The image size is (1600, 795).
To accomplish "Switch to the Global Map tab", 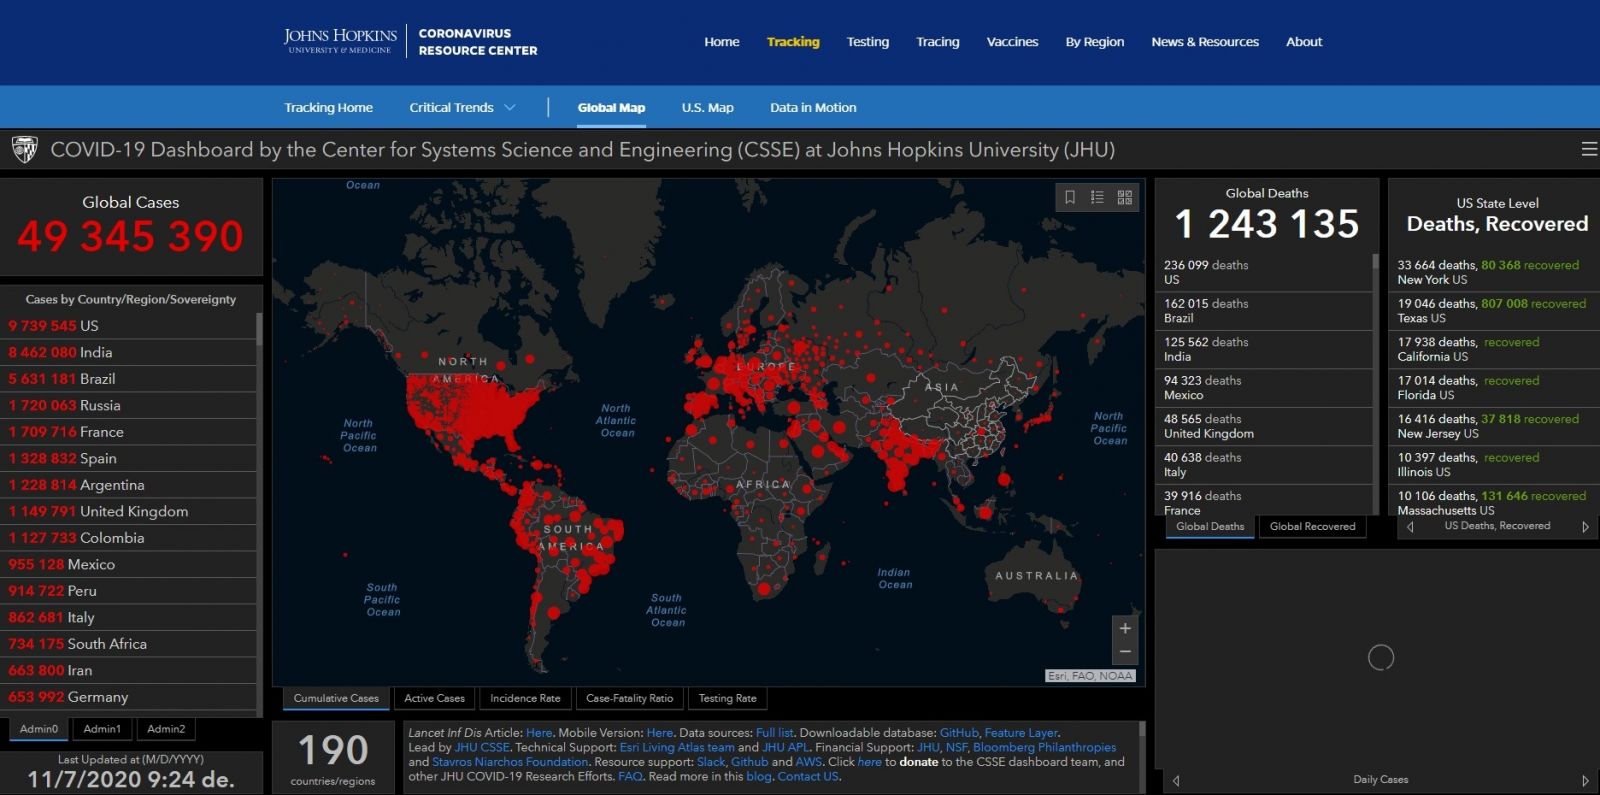I will (611, 108).
